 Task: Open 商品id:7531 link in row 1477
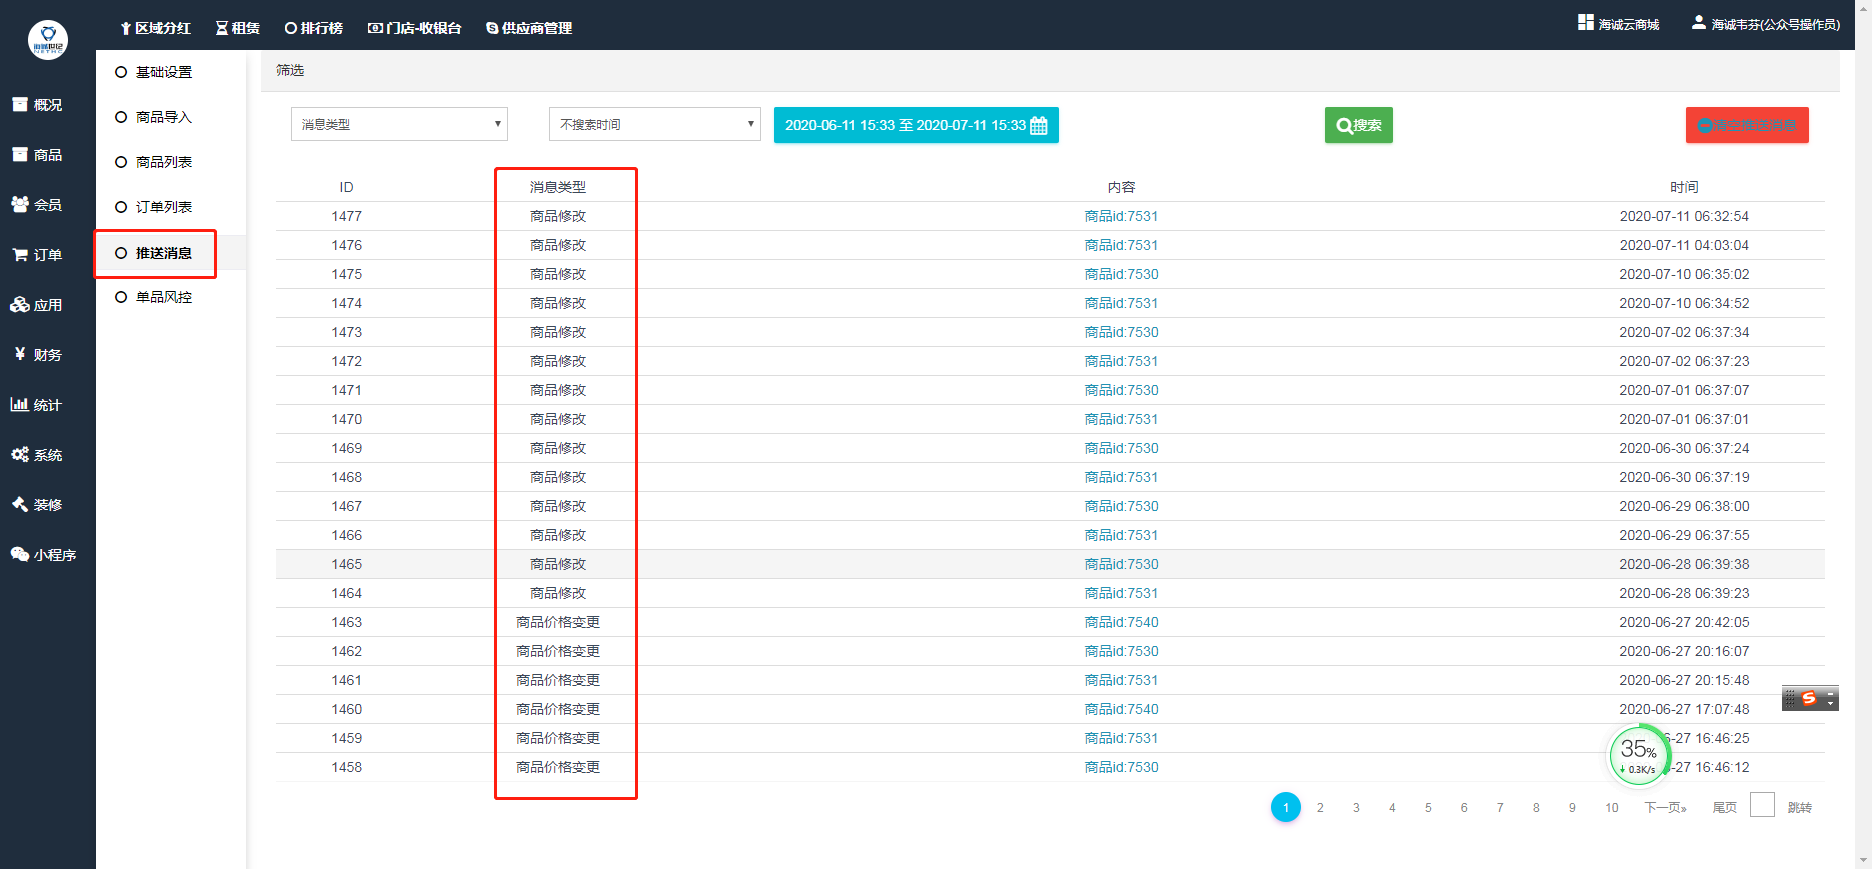(x=1121, y=216)
